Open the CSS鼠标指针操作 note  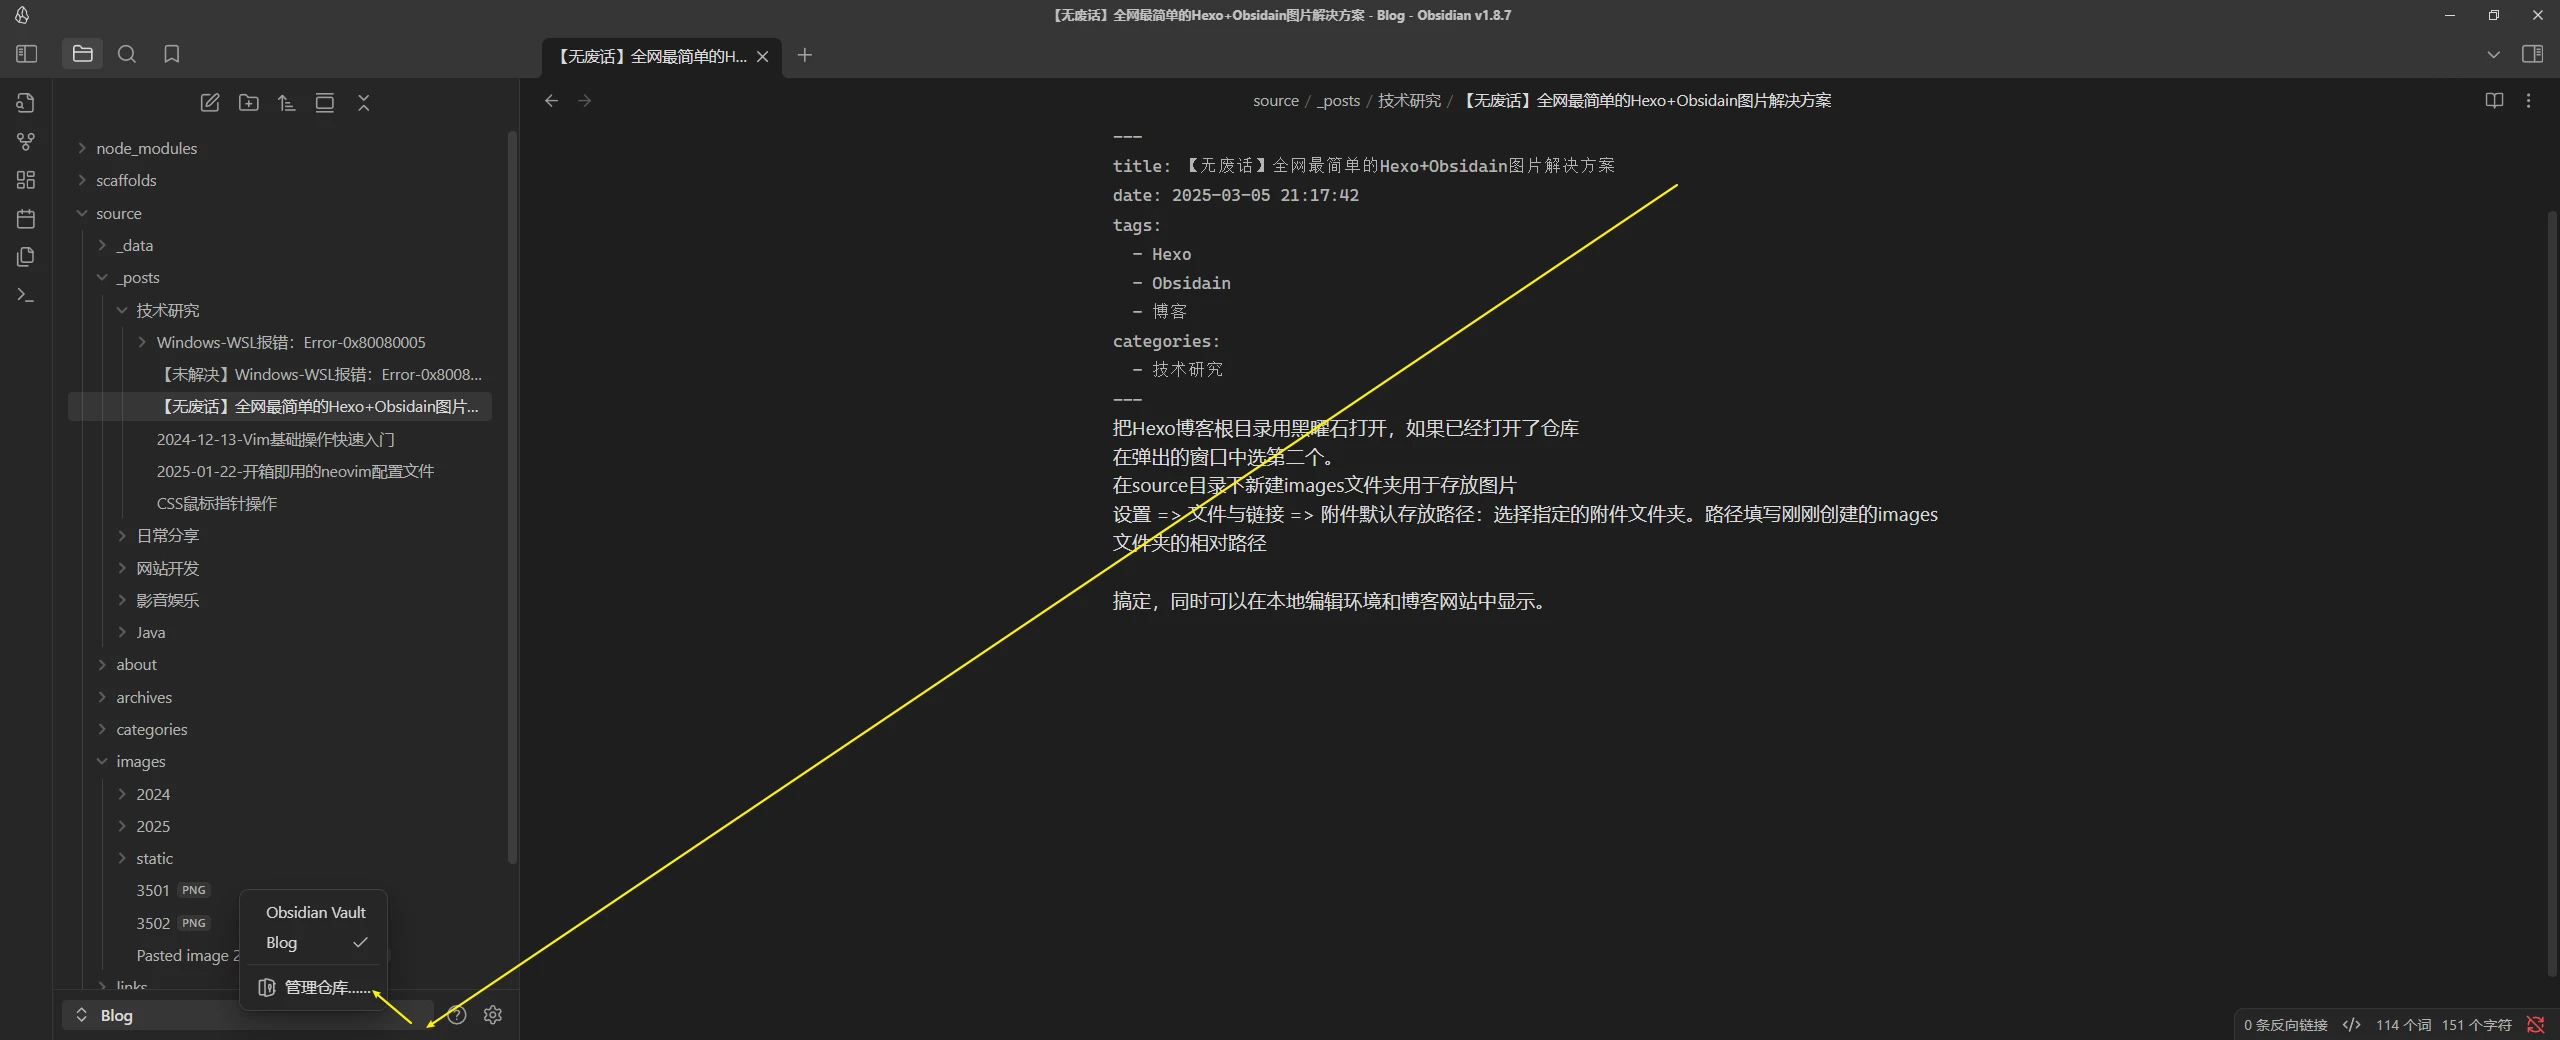(x=216, y=503)
